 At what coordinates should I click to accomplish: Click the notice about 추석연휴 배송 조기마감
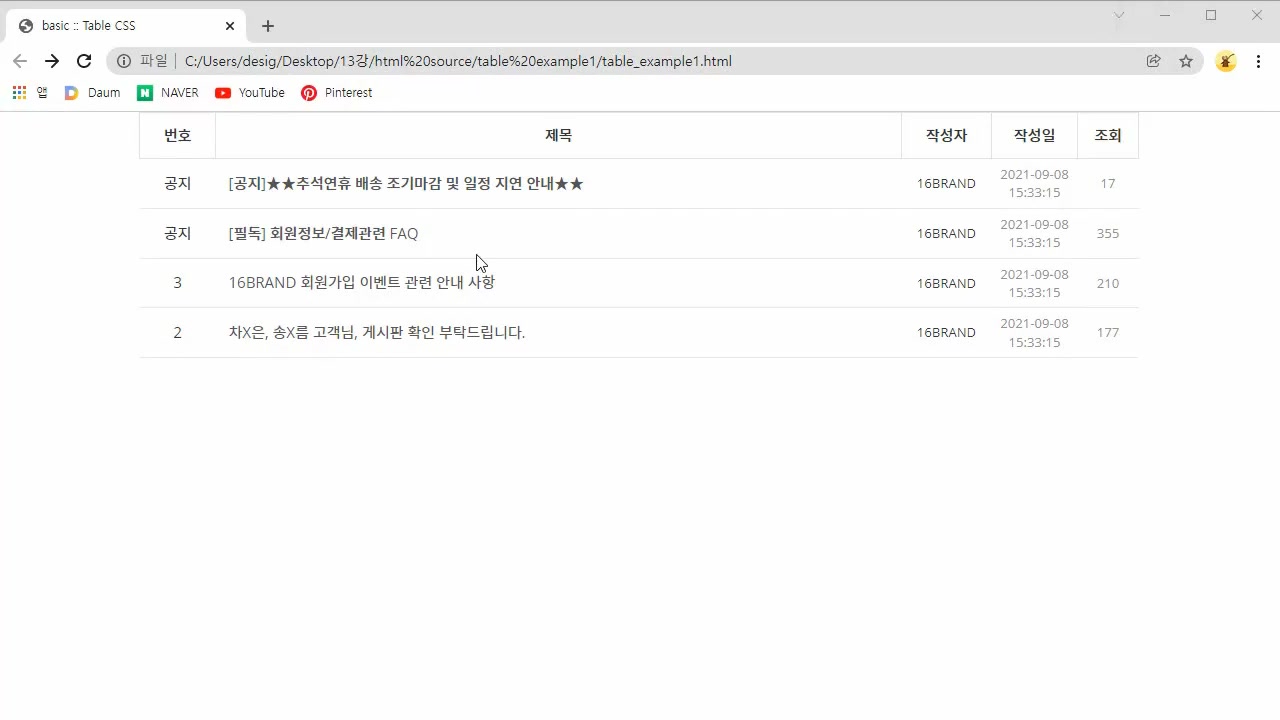(405, 183)
